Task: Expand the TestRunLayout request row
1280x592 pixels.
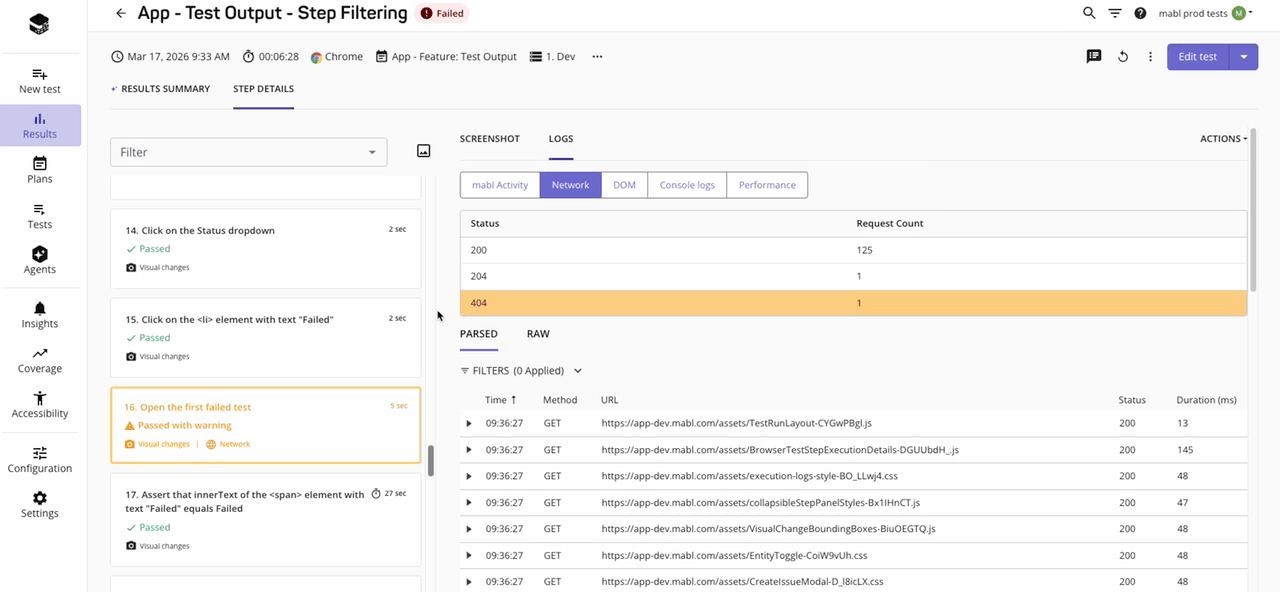Action: (x=469, y=424)
